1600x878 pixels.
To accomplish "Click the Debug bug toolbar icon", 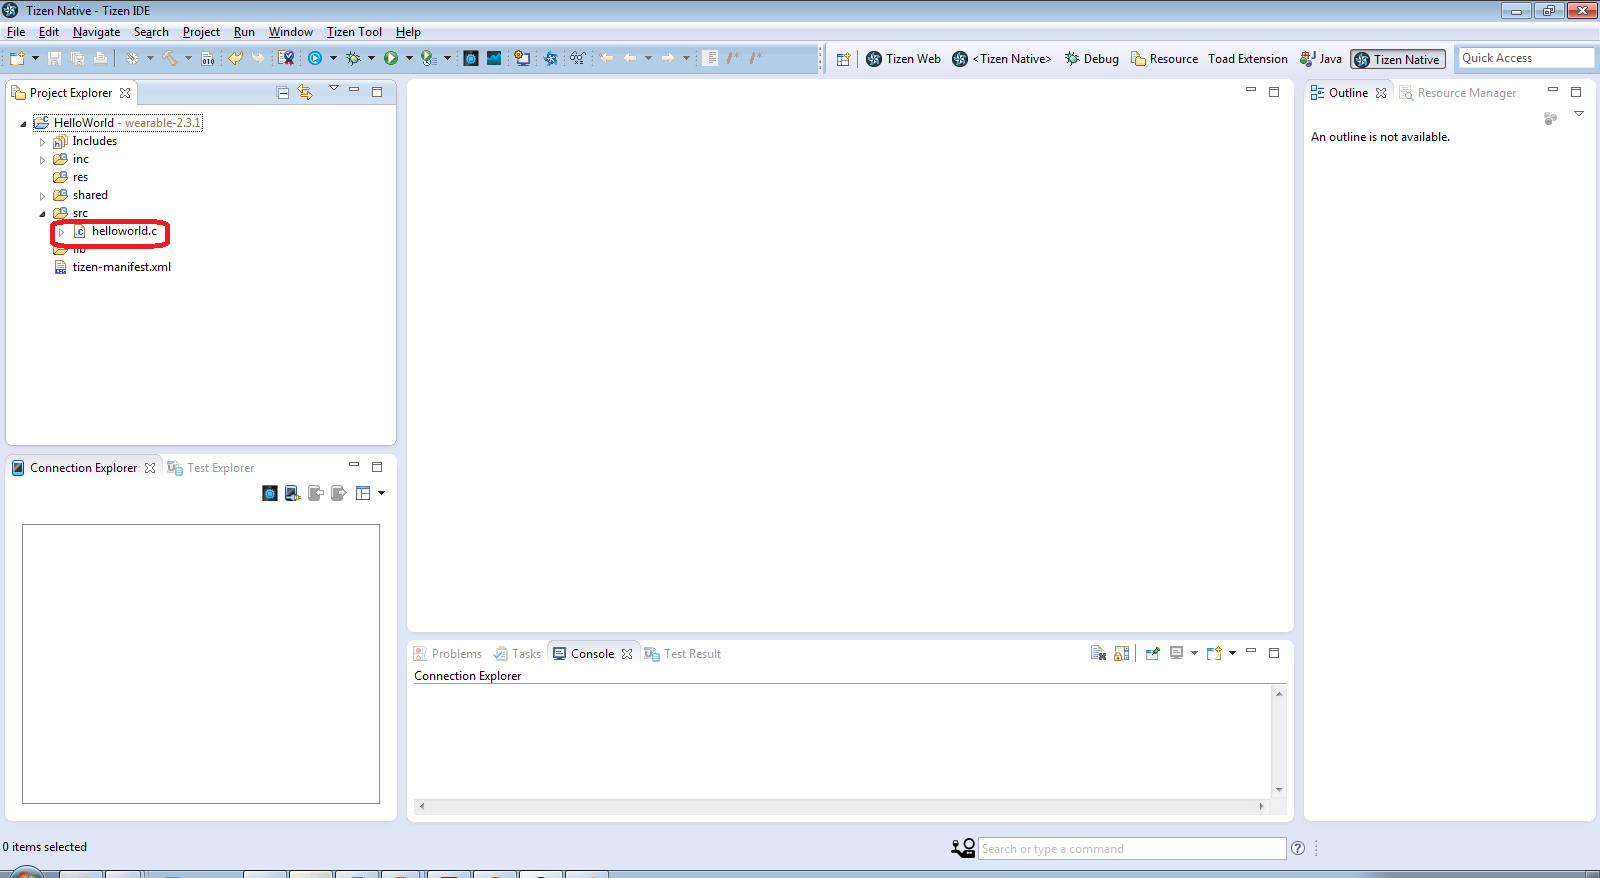I will [x=353, y=58].
